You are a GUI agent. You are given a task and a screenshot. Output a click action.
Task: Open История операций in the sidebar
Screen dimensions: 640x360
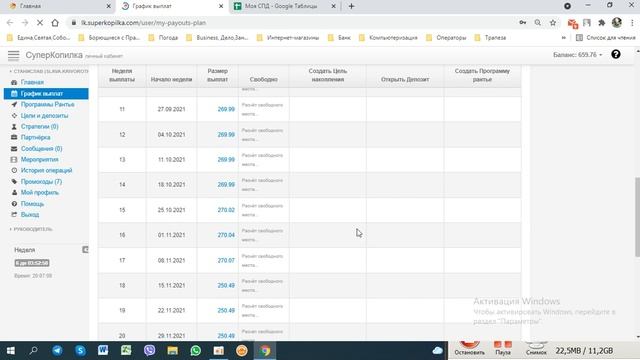pyautogui.click(x=46, y=170)
